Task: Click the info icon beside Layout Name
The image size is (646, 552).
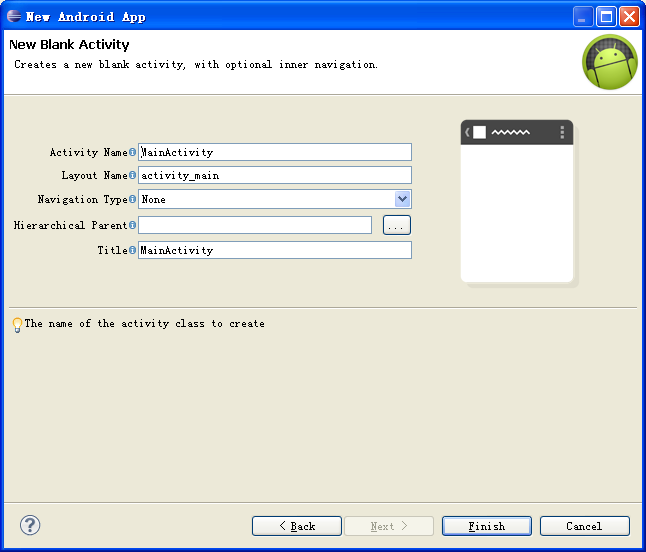Action: 132,175
